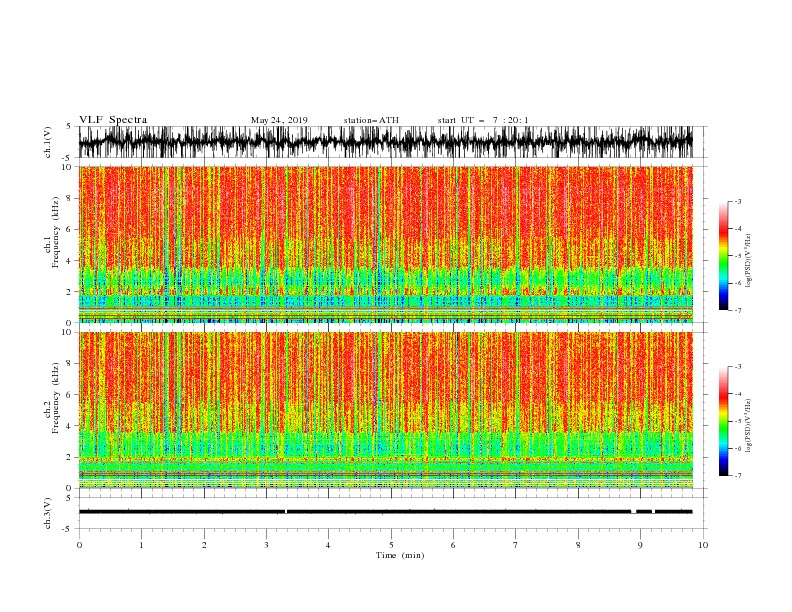Click the "ch.1 Frequency (kHz)" axis label
The image size is (792, 612).
[x=52, y=233]
